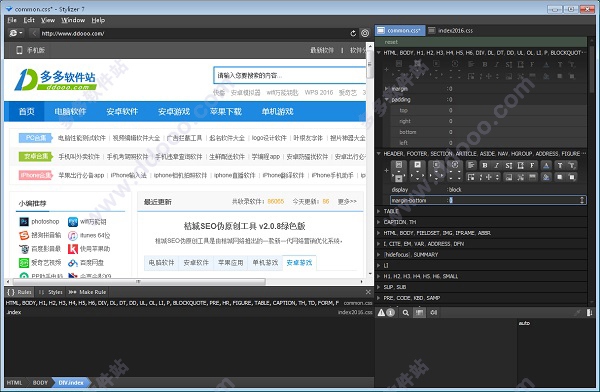
Task: Reload the previewed page
Action: click(353, 34)
